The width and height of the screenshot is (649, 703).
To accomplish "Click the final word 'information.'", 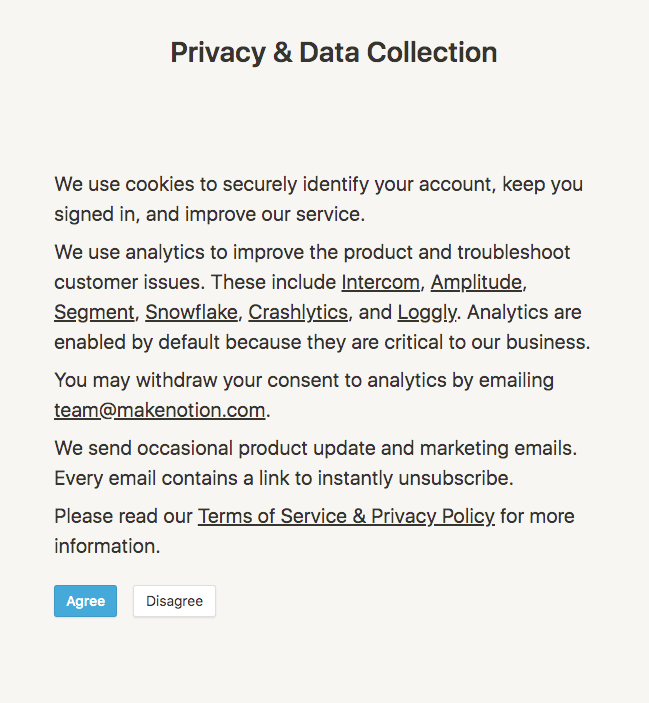I will [x=107, y=546].
